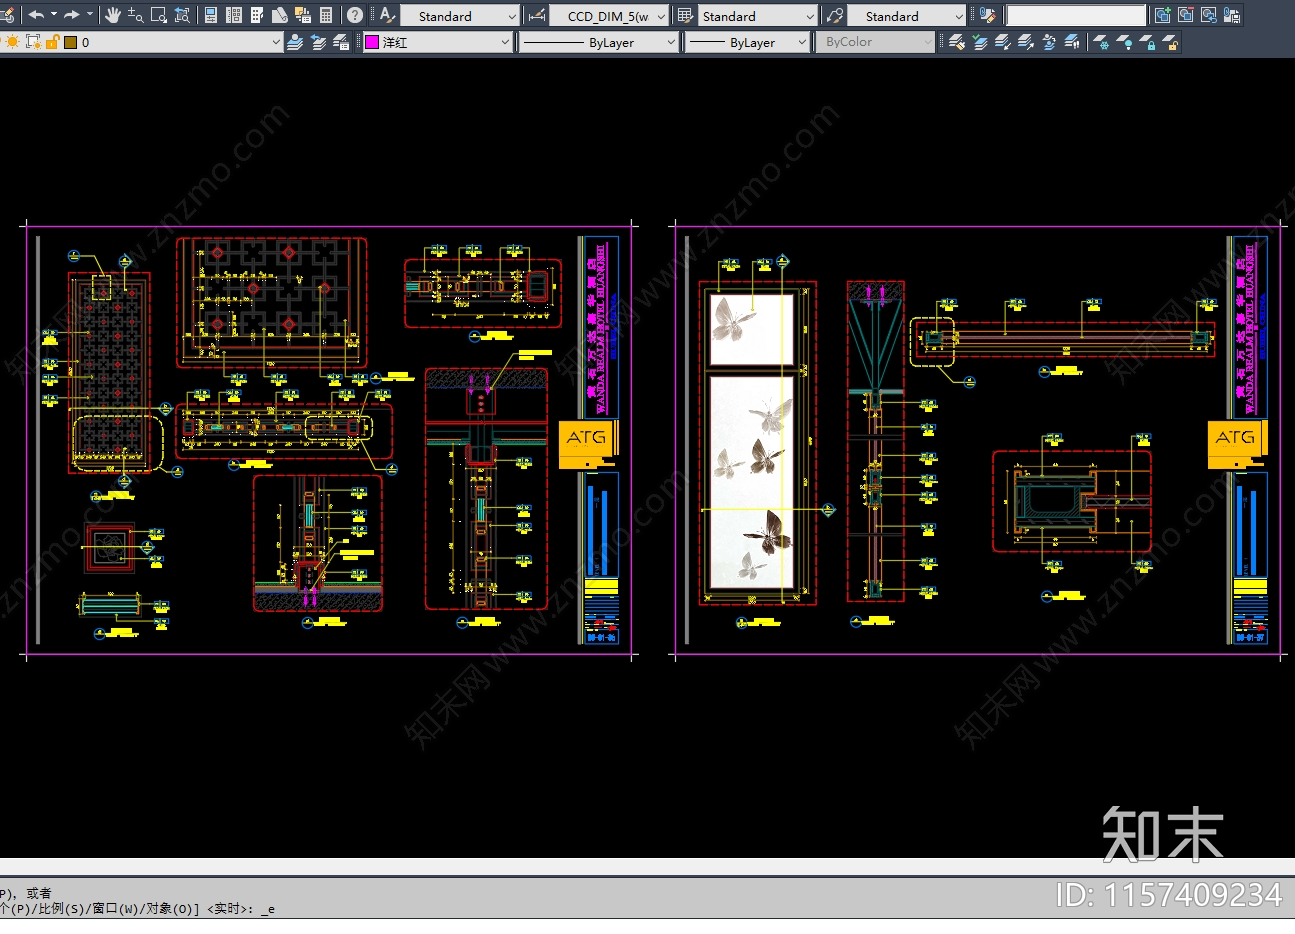This screenshot has height=934, width=1295.
Task: Click into the empty toolbar text field
Action: (x=1076, y=16)
